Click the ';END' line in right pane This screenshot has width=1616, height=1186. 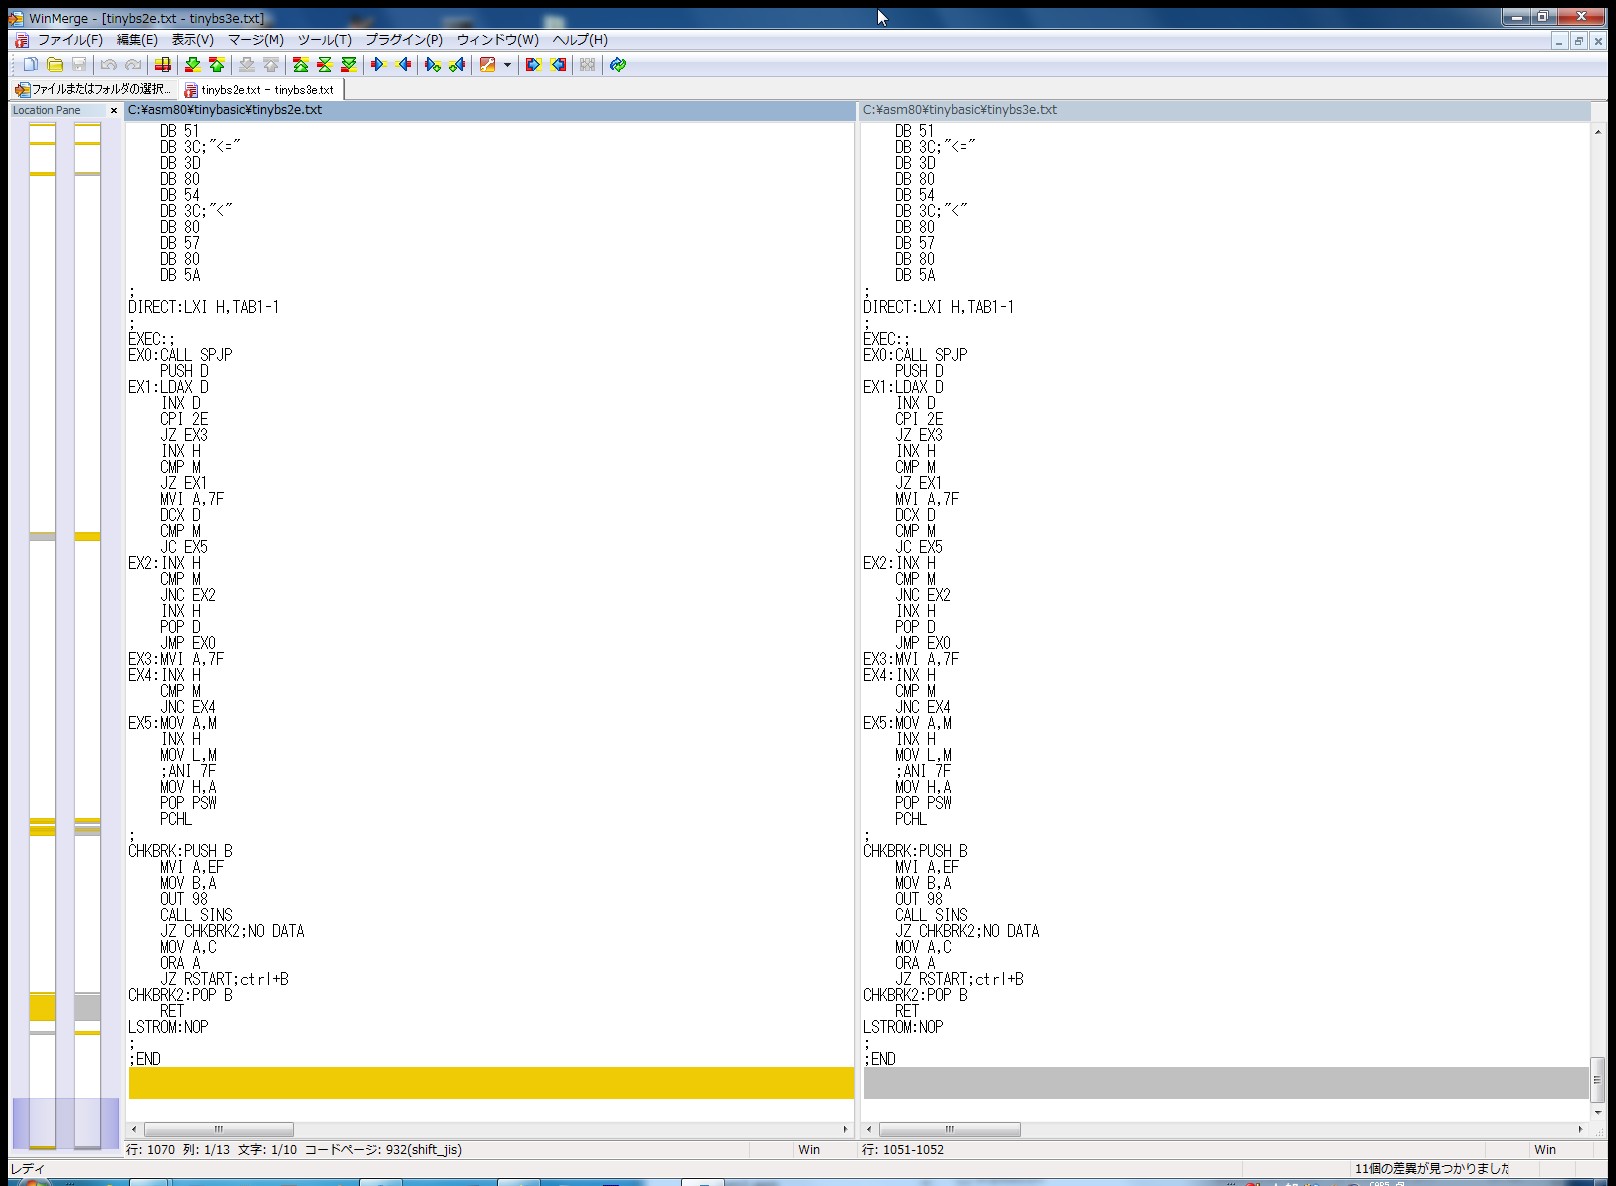879,1059
